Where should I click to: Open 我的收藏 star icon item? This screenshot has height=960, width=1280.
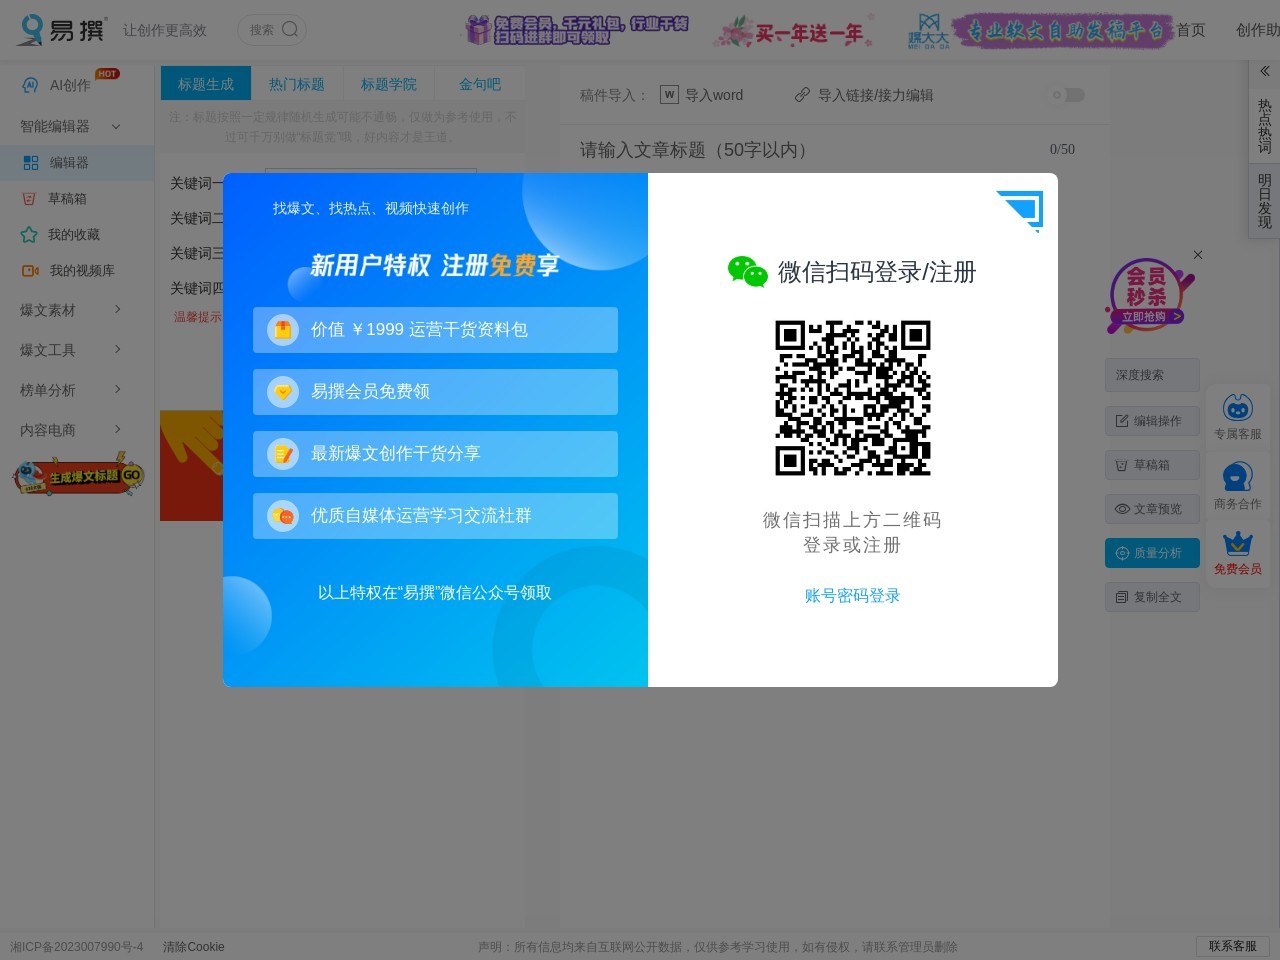[x=29, y=235]
